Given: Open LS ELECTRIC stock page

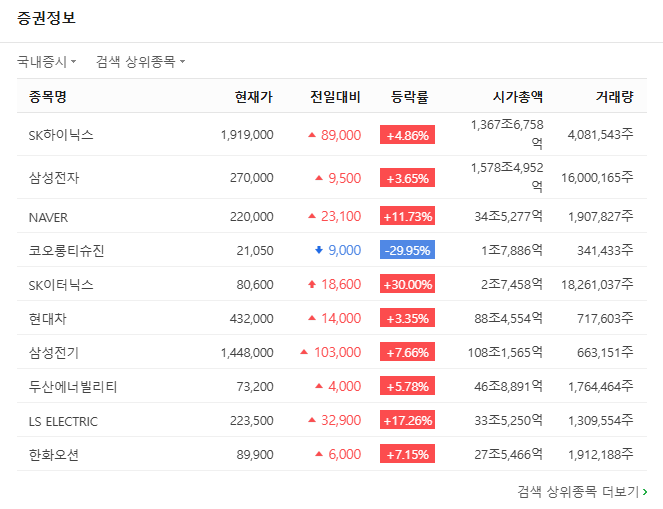Looking at the screenshot, I should coord(63,421).
